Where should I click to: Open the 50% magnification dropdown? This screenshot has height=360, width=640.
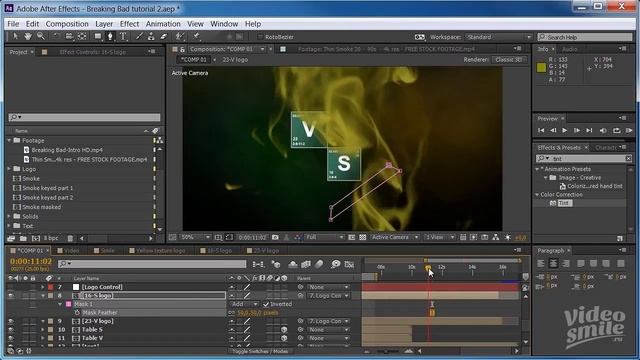[x=196, y=237]
